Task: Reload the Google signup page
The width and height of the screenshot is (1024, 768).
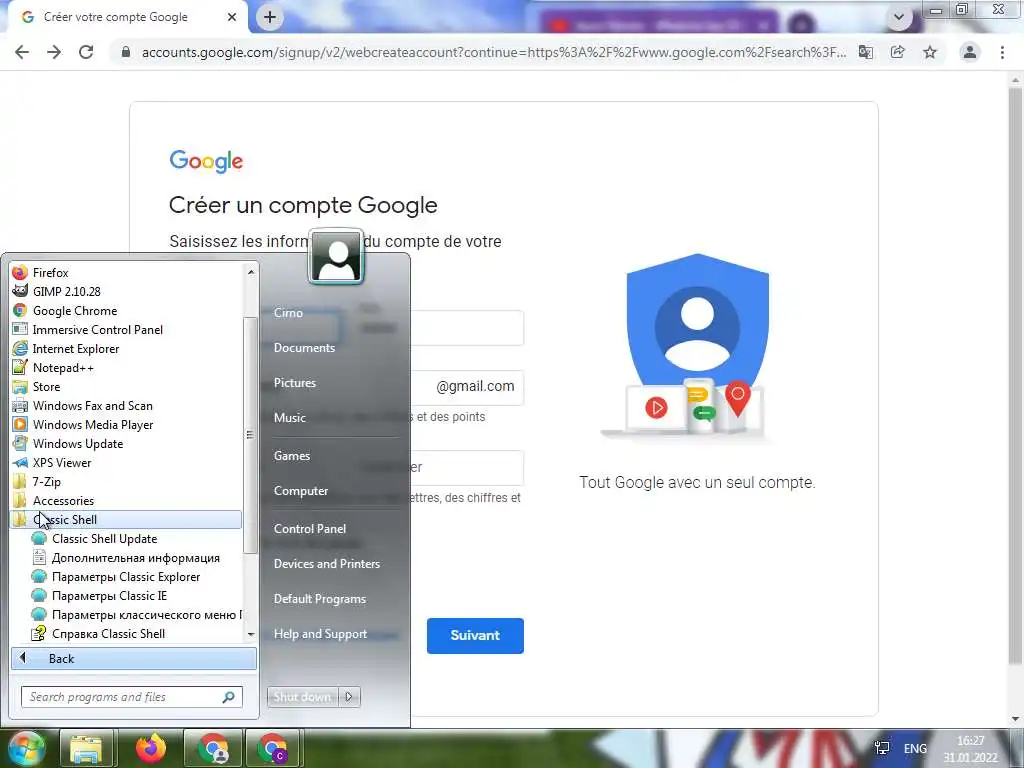Action: (86, 52)
